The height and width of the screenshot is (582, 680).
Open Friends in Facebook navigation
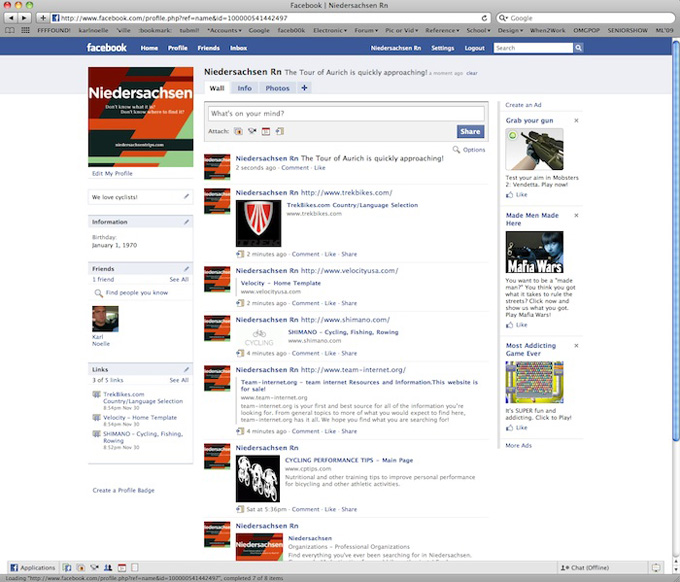coord(209,48)
